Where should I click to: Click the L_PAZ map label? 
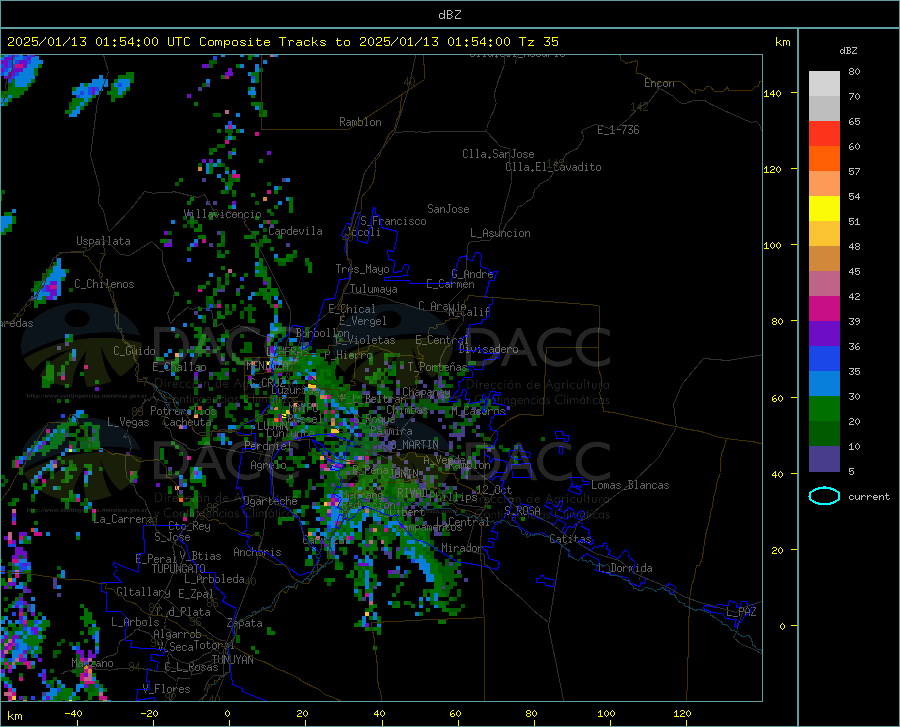[x=741, y=612]
